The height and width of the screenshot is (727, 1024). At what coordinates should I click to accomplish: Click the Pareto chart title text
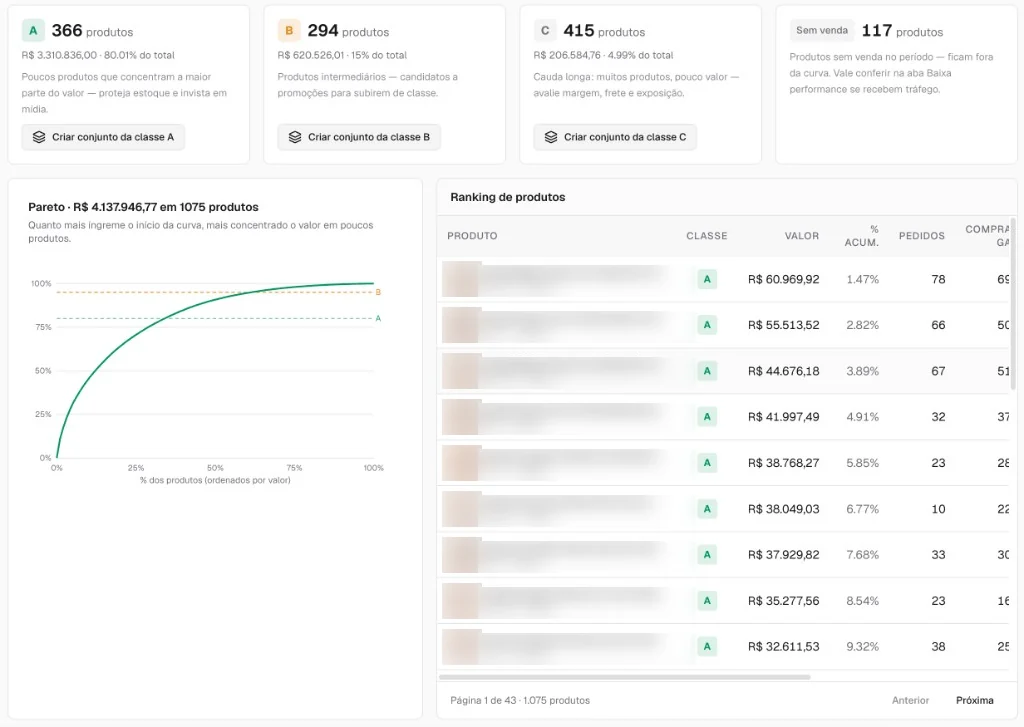[143, 207]
